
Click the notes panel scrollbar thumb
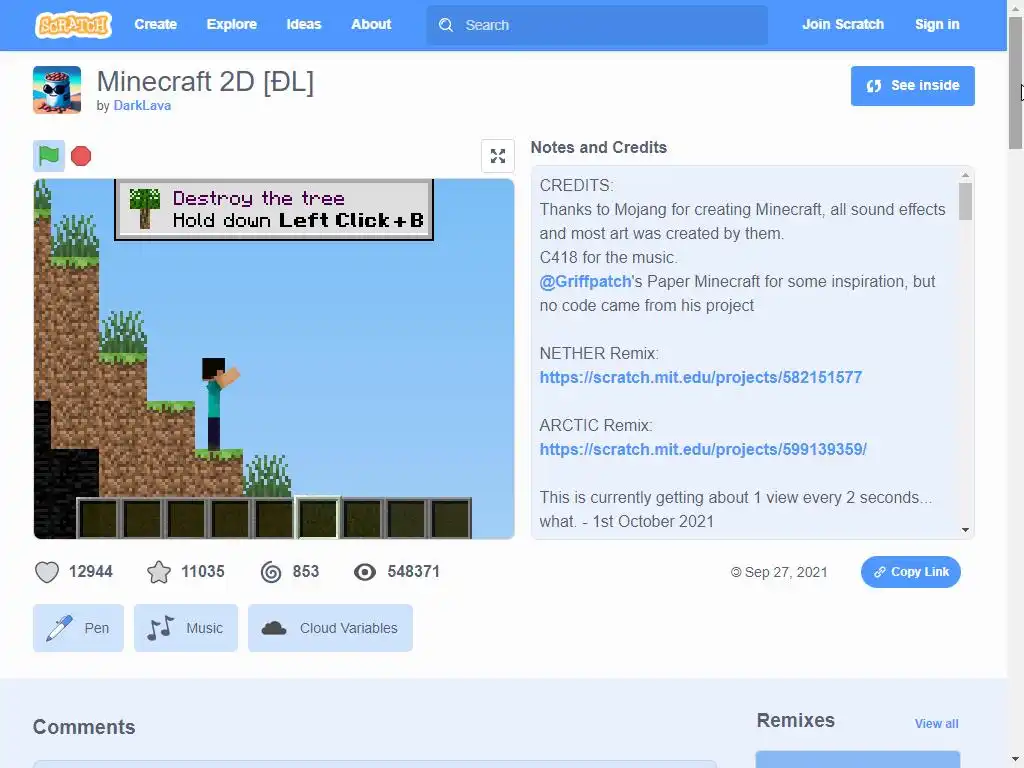965,201
